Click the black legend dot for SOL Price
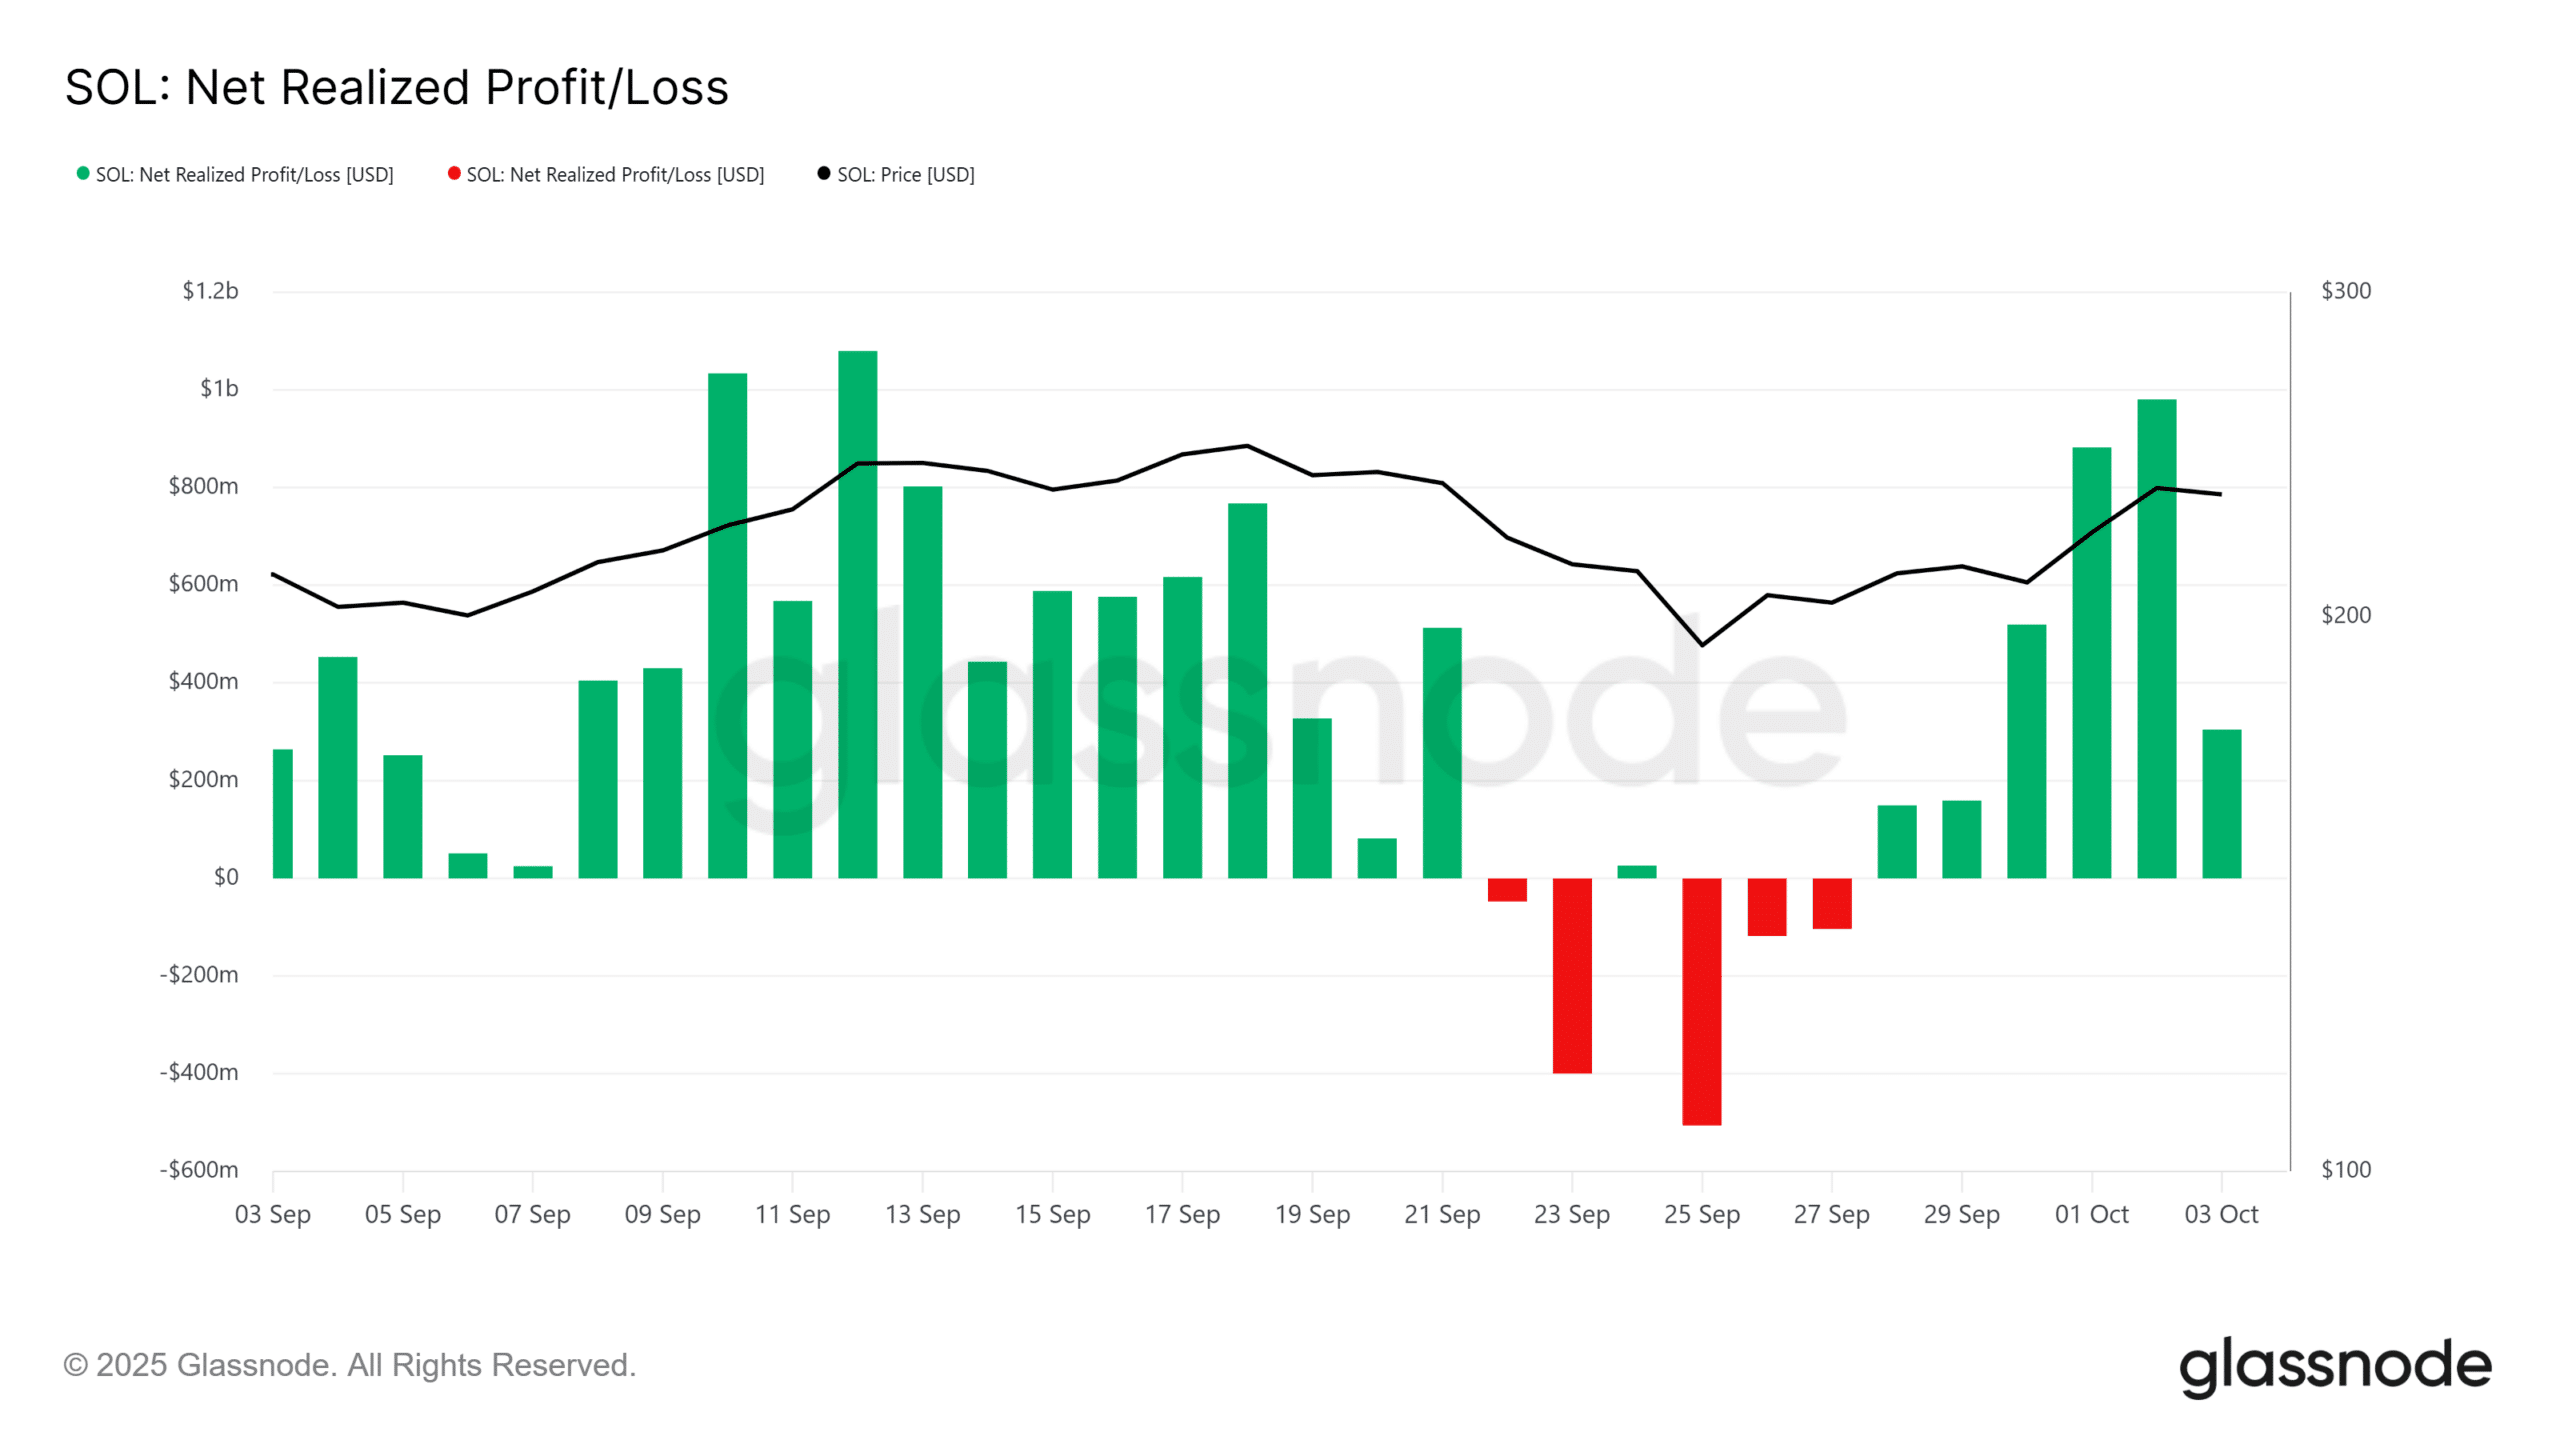Screen dimensions: 2560x1440 [824, 174]
